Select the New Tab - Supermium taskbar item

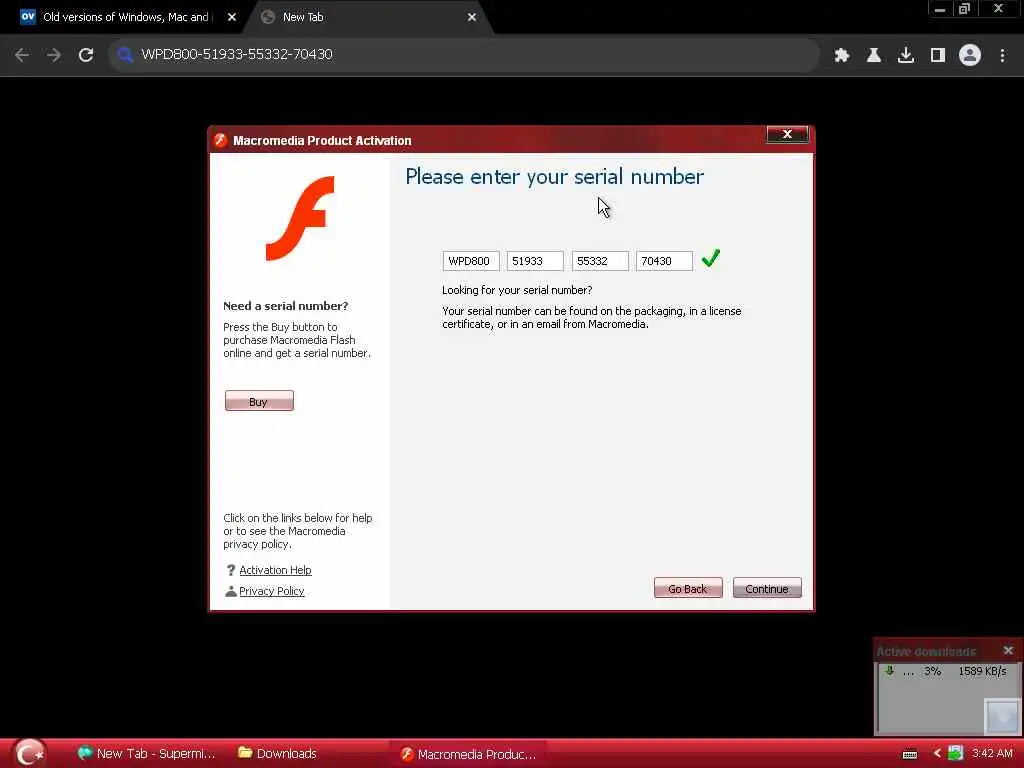pos(146,754)
